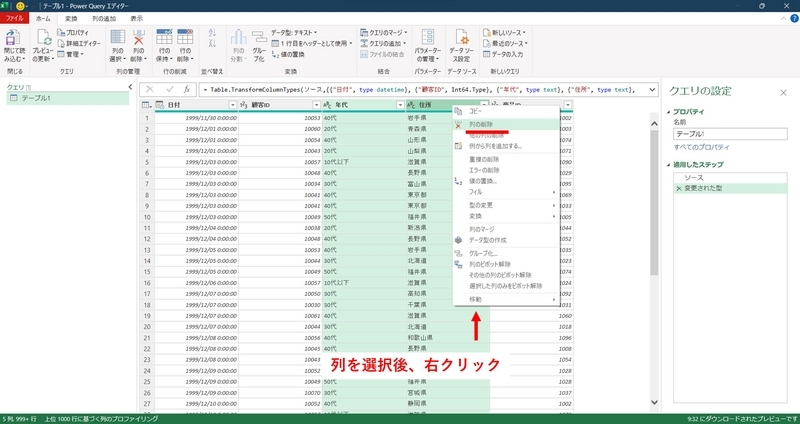Choose コピー in the context menu
The width and height of the screenshot is (800, 424).
coord(506,111)
